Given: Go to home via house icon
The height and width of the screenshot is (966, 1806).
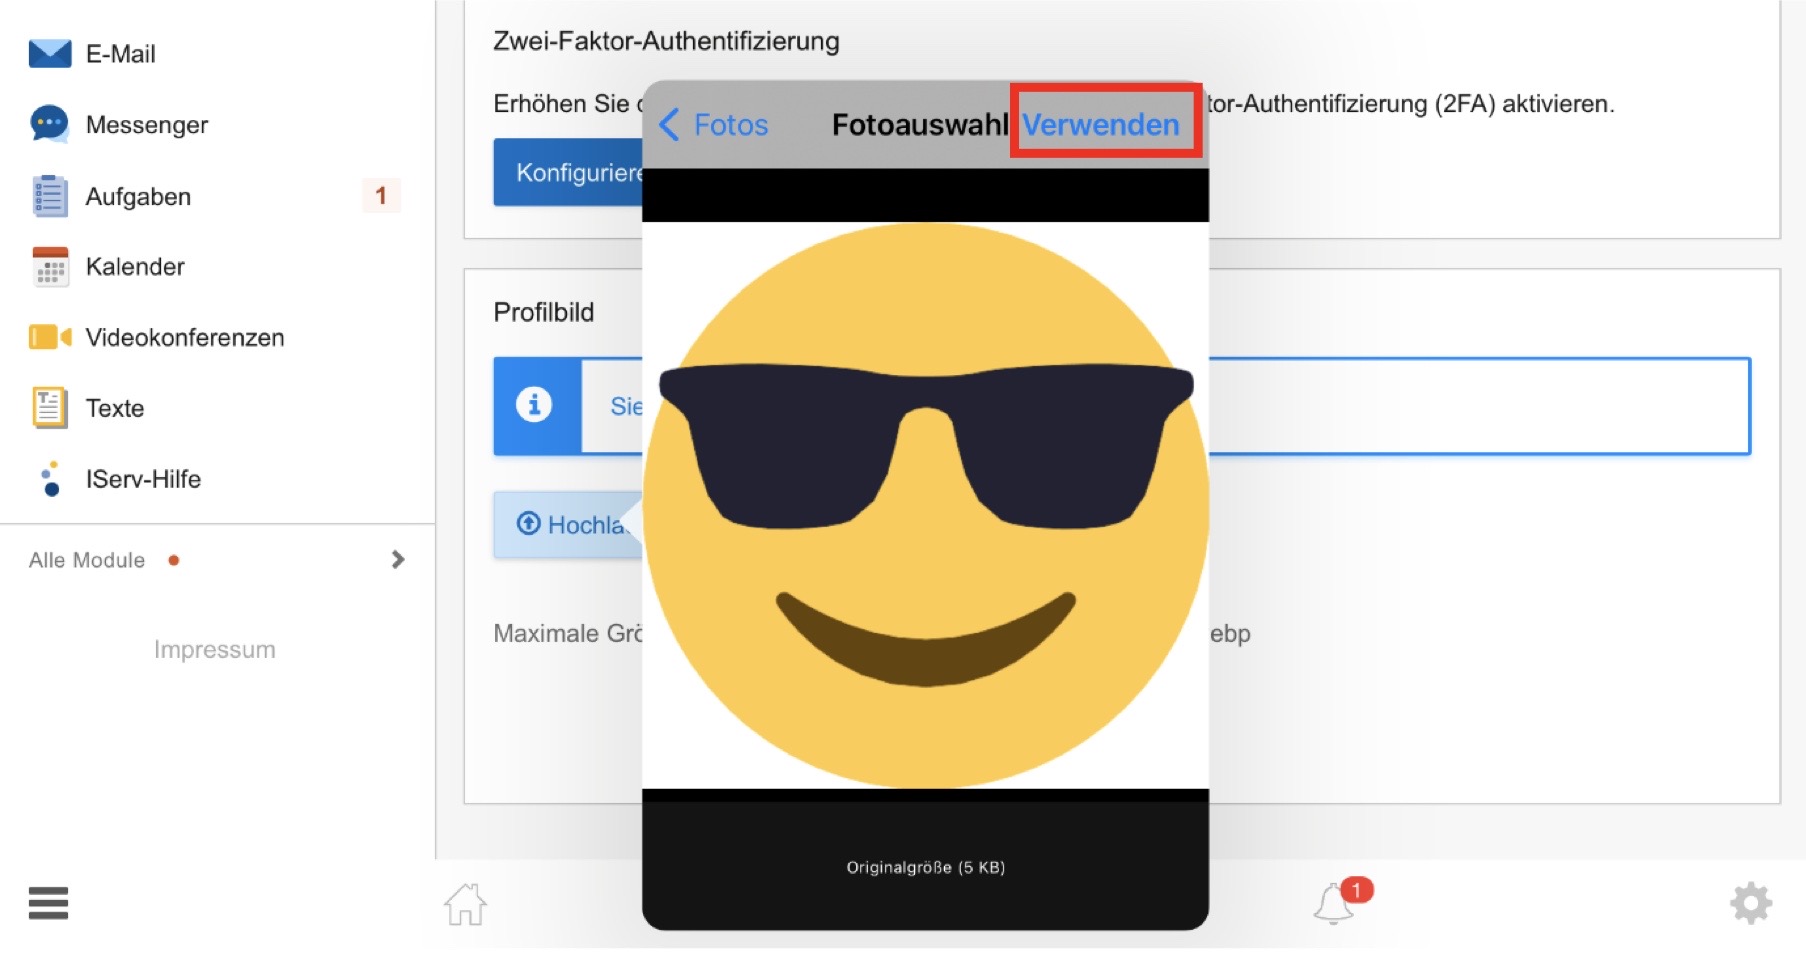Looking at the screenshot, I should pos(465,904).
